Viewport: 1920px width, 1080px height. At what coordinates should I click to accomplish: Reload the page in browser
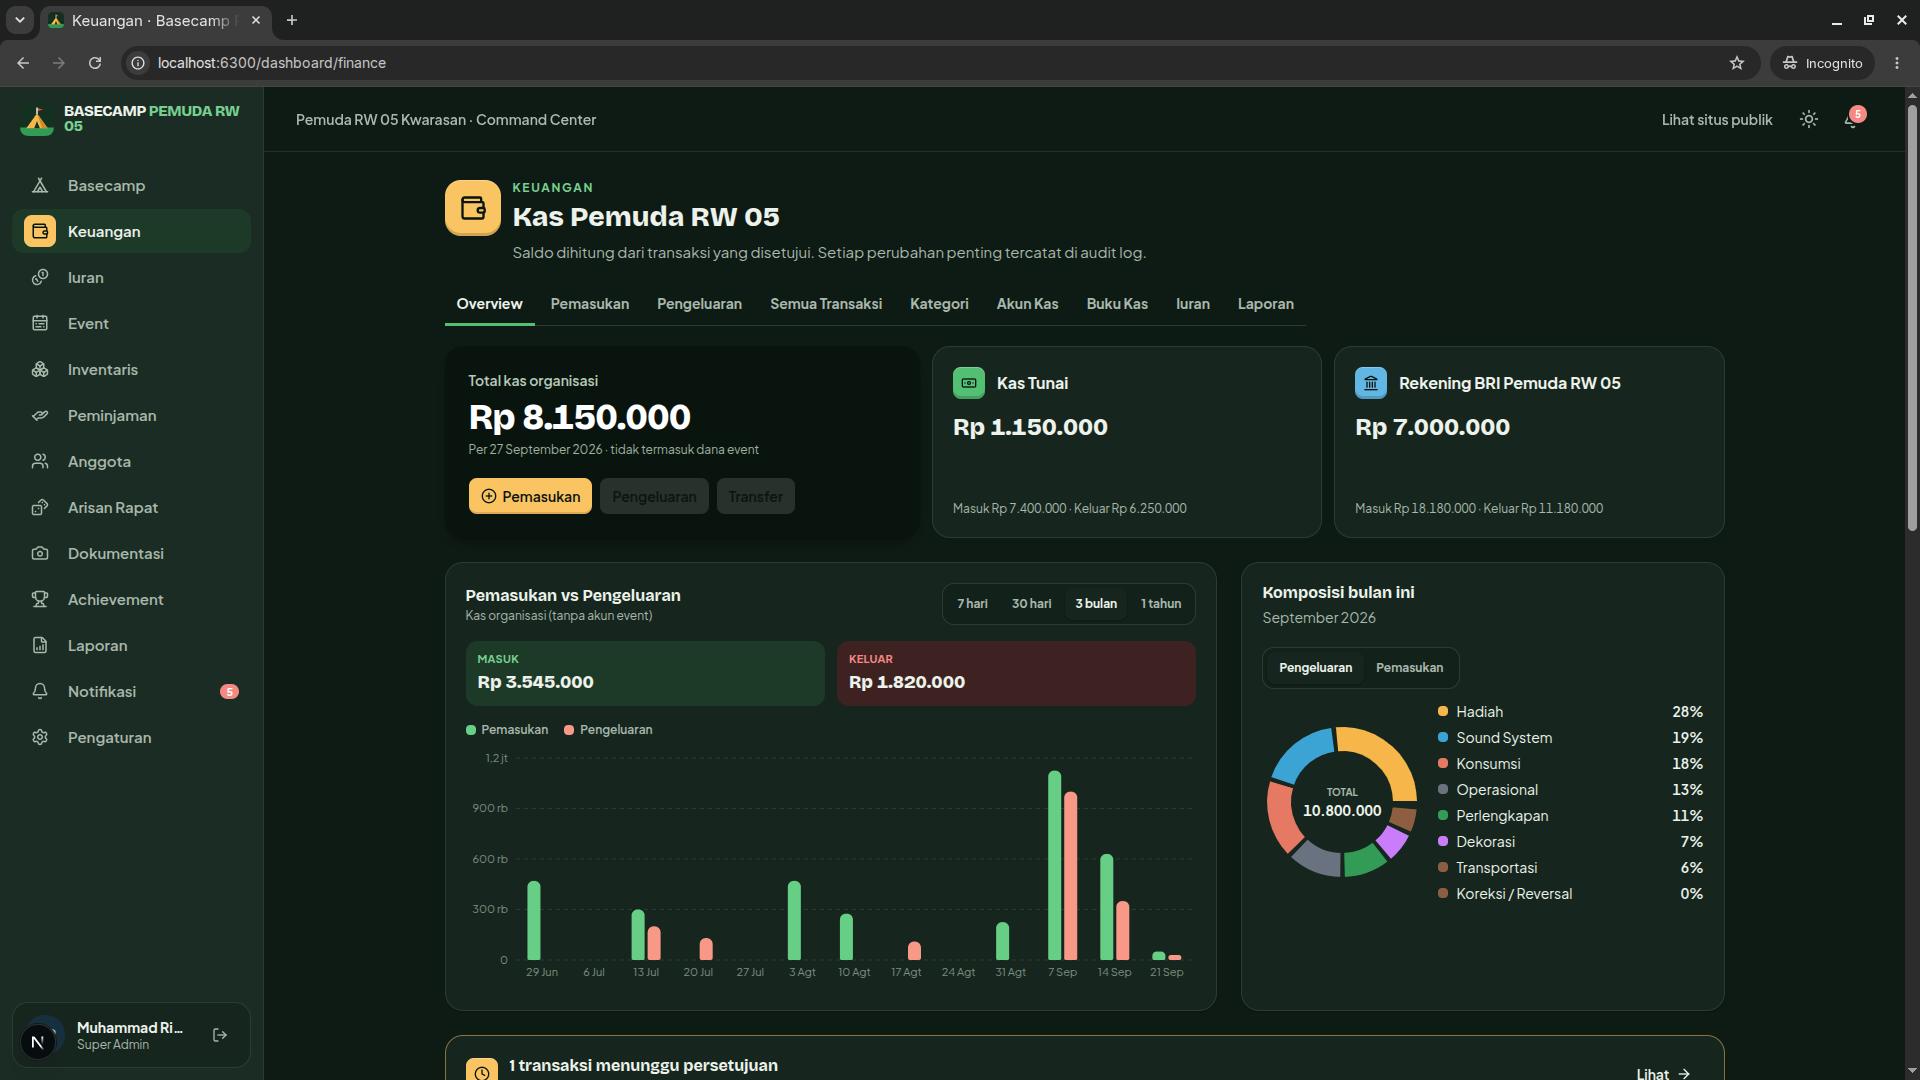click(95, 63)
